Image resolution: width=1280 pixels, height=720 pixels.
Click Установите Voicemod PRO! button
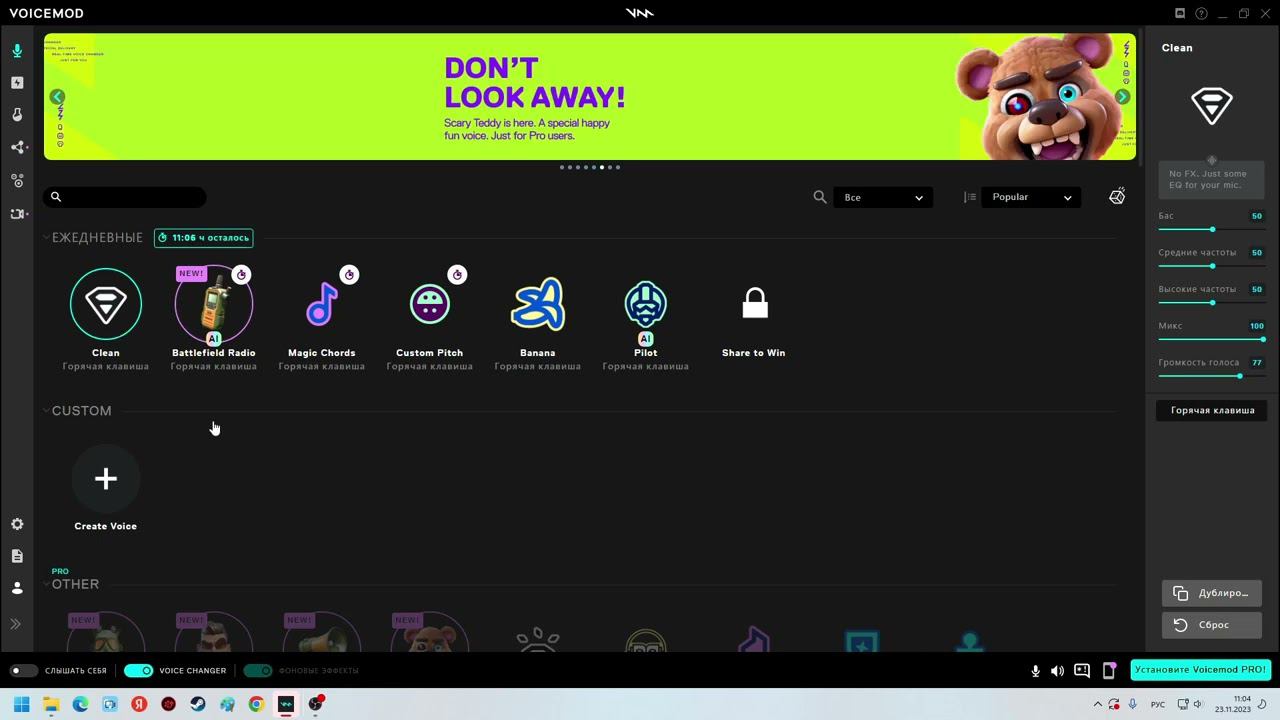coord(1201,670)
